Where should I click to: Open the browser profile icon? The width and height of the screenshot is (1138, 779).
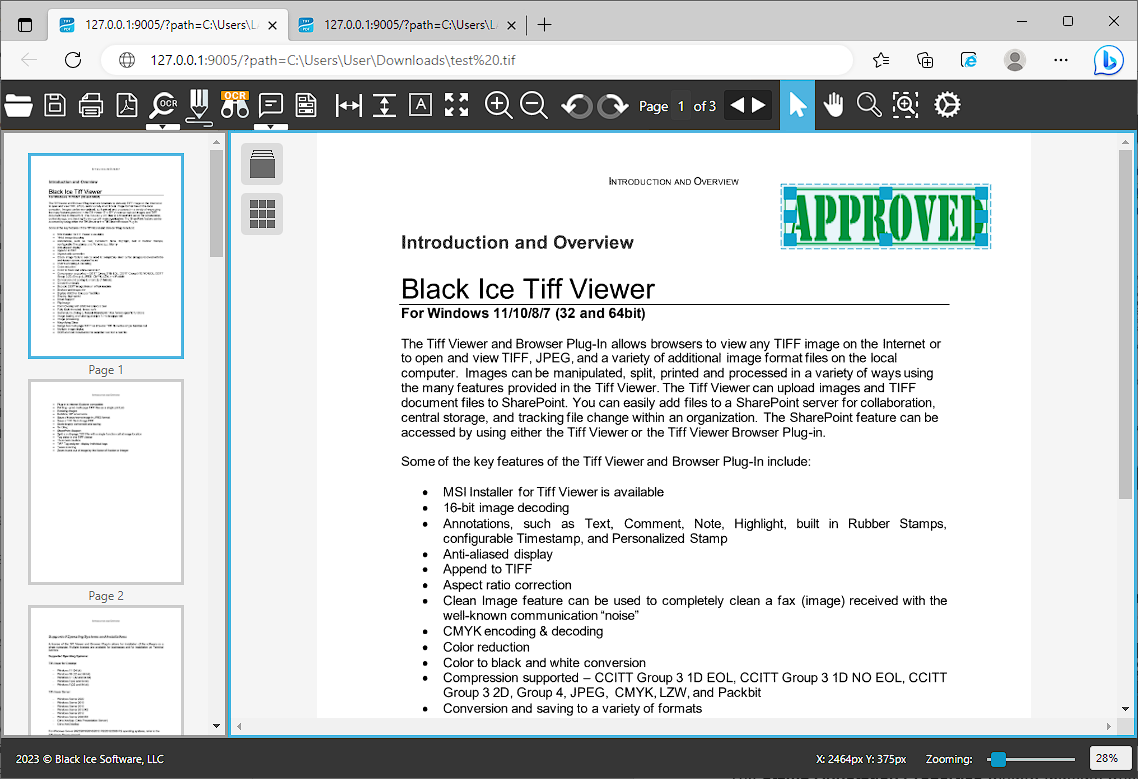pos(1015,60)
